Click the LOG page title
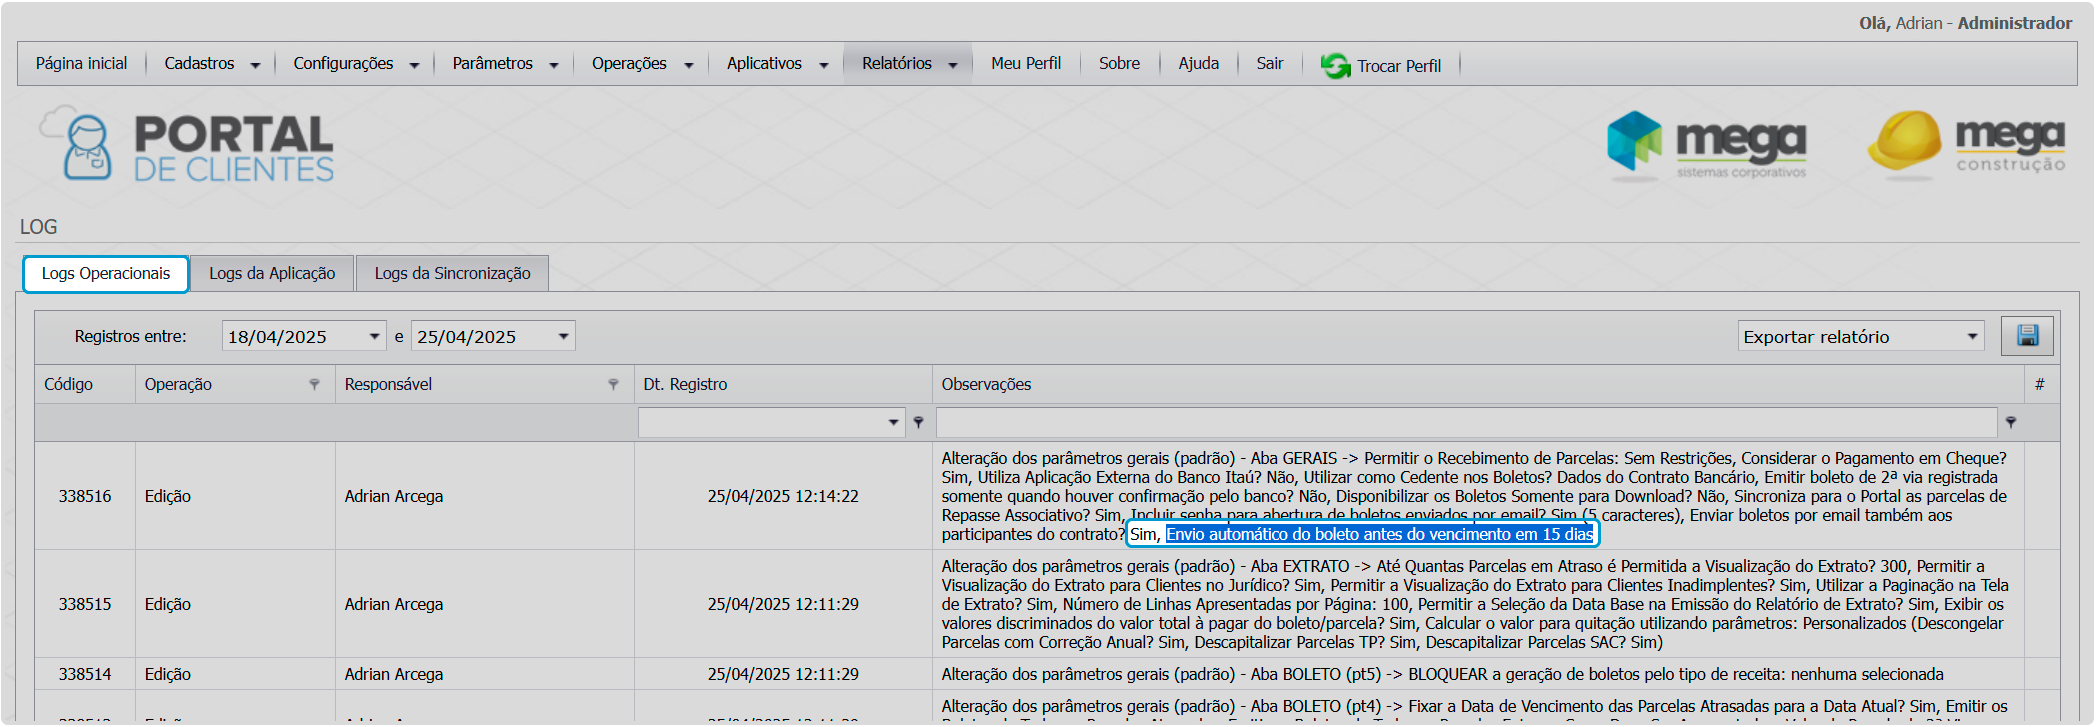 tap(39, 227)
